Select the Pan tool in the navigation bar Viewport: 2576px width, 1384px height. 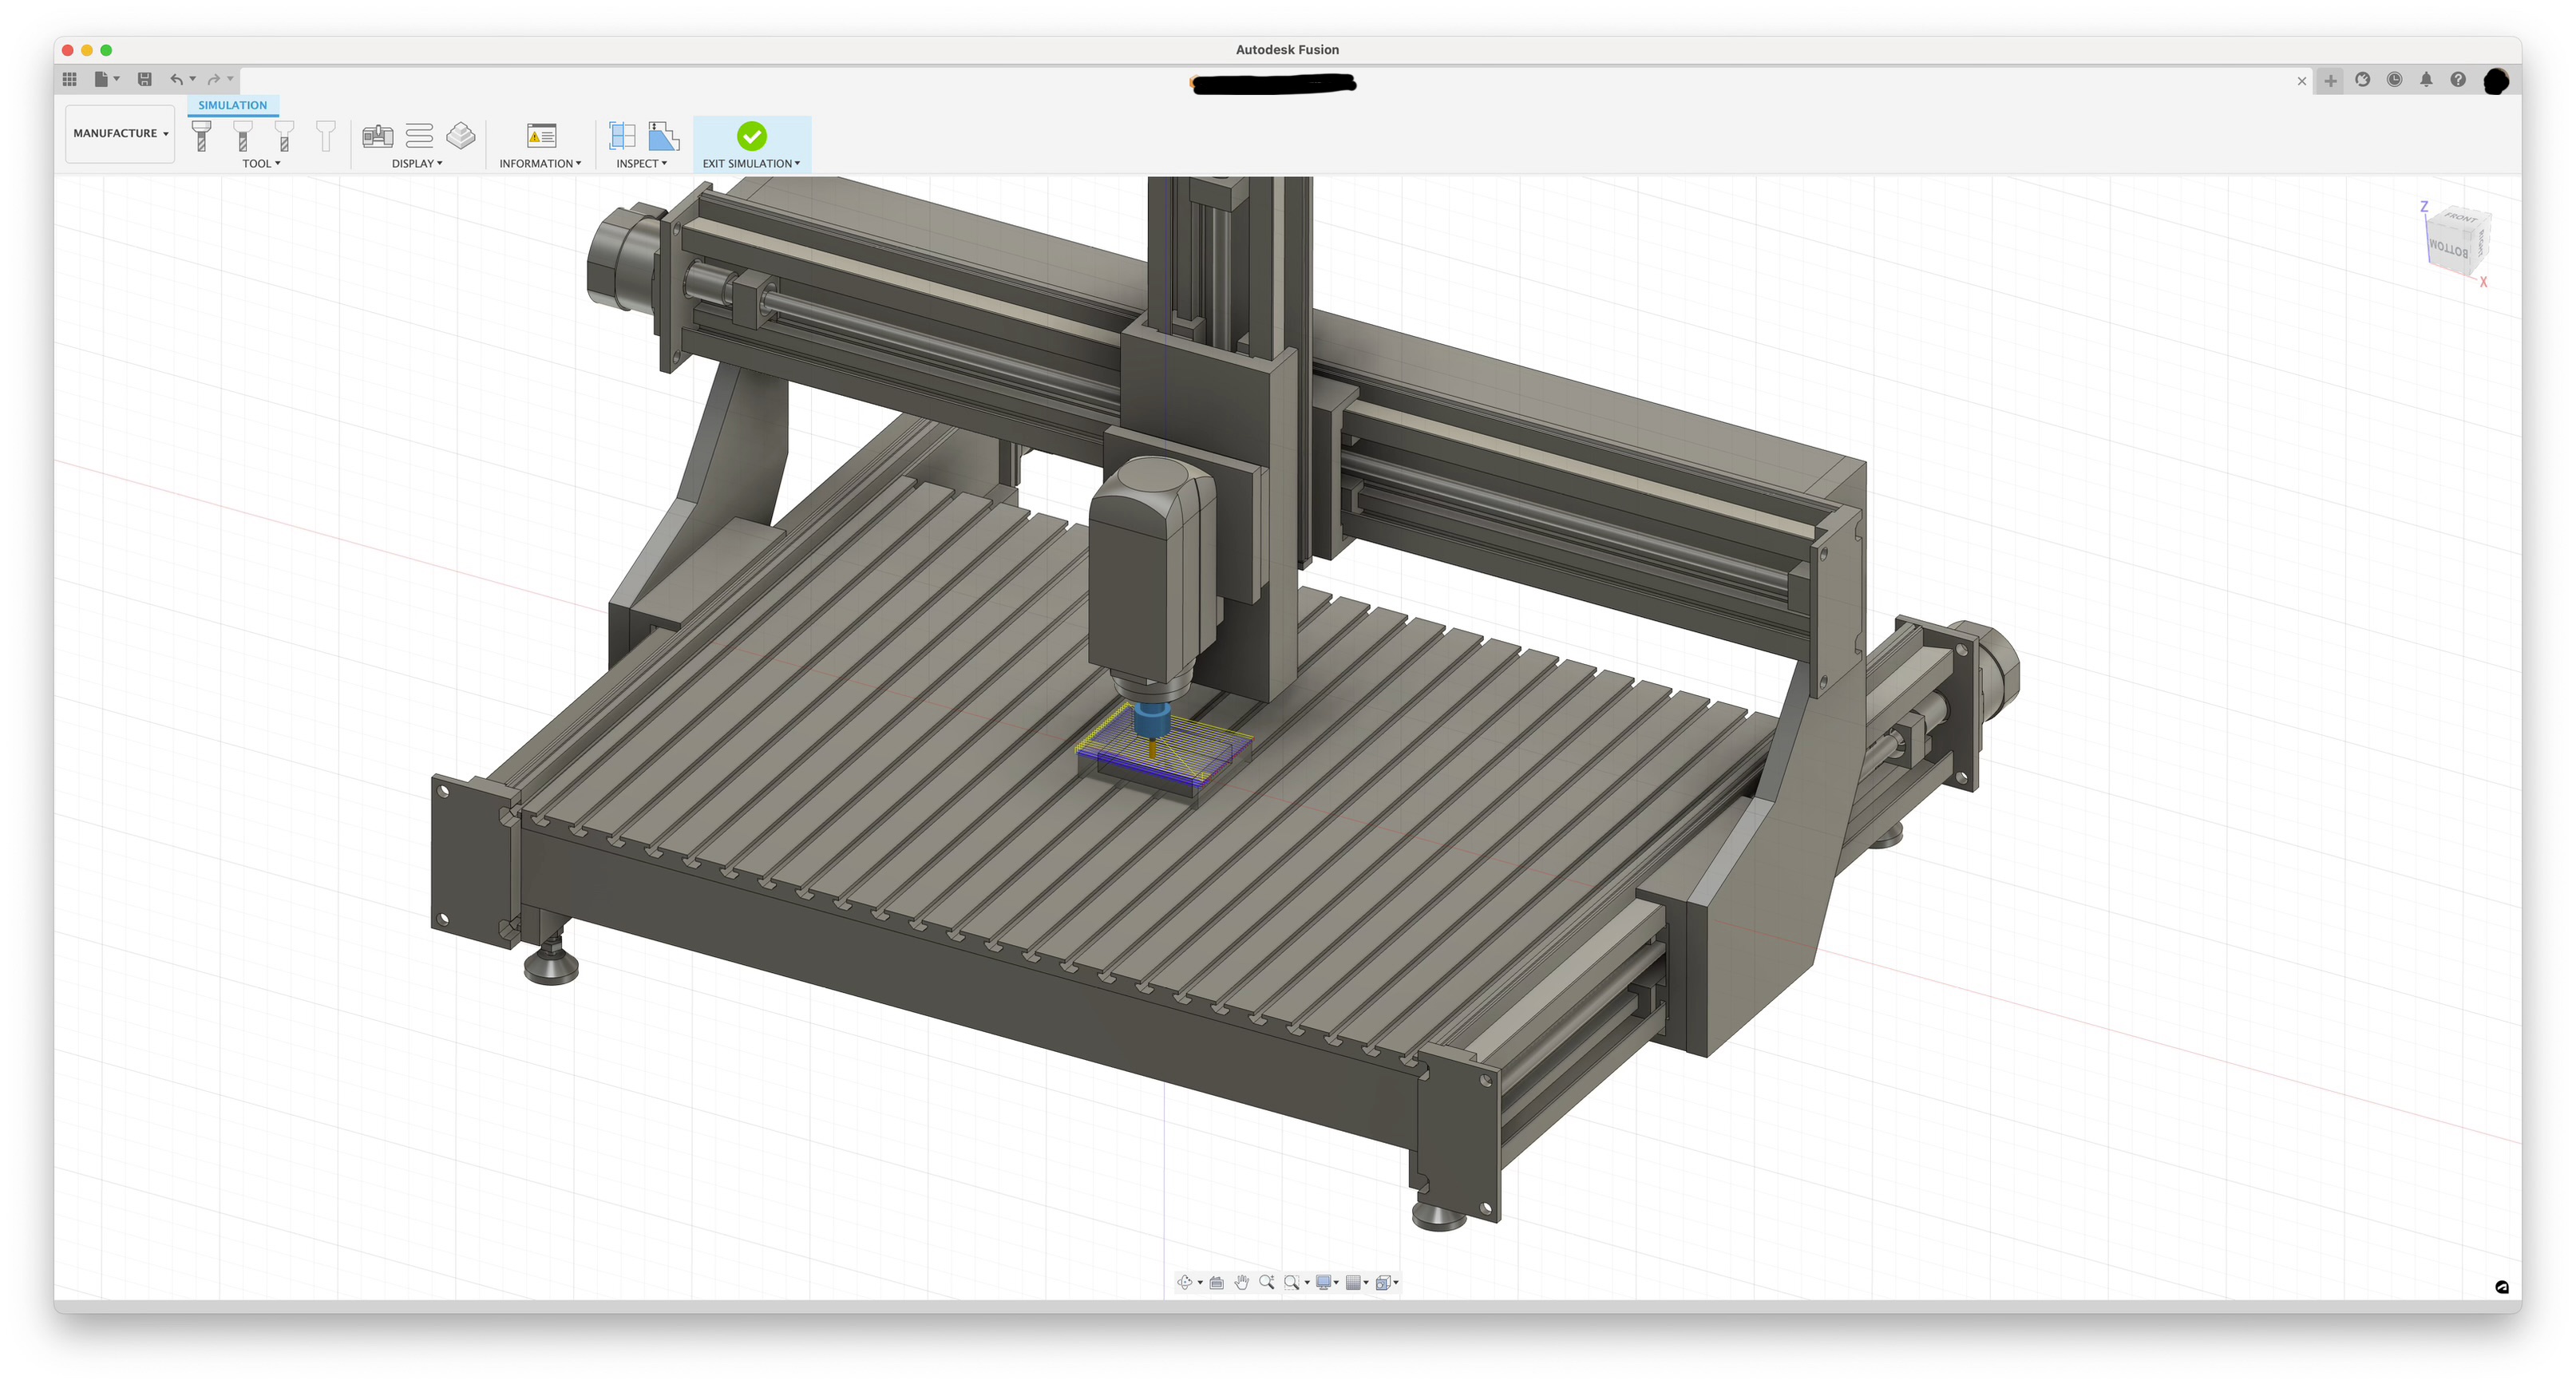(1242, 1282)
